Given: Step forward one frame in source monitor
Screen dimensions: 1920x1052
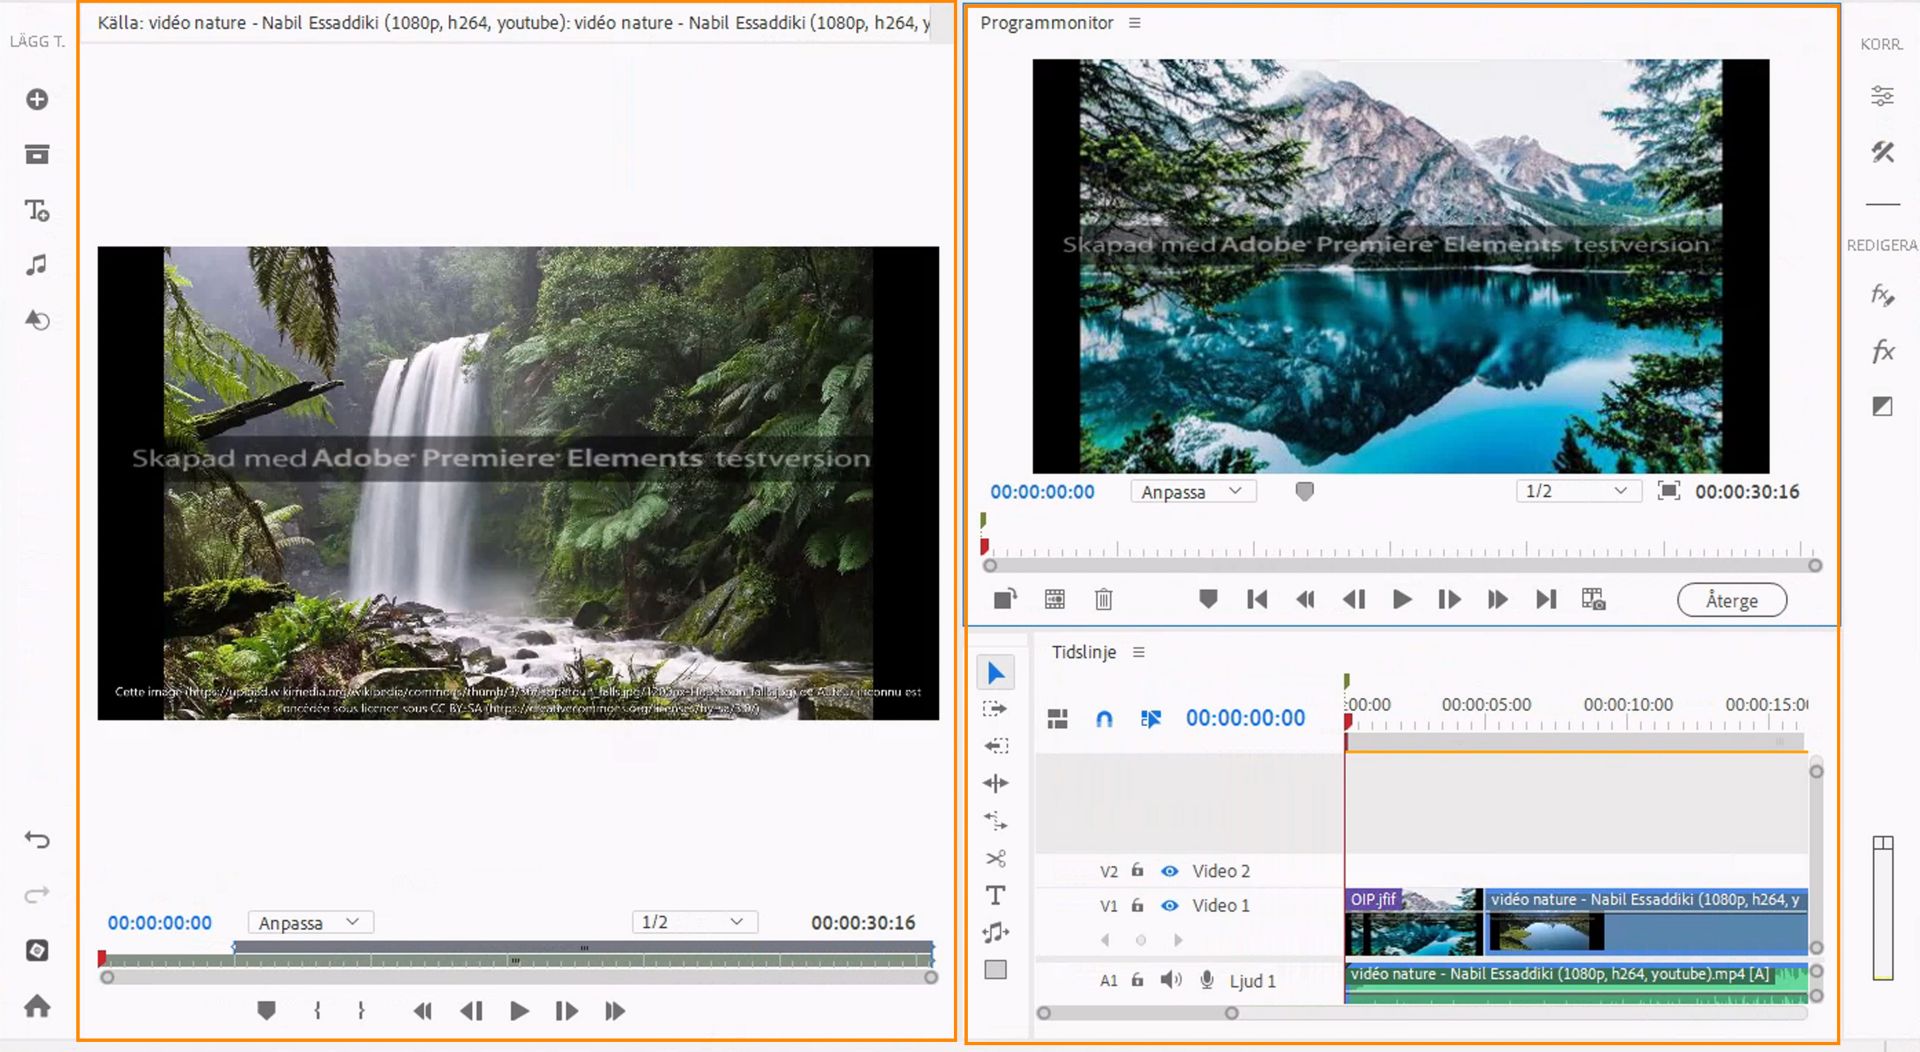Looking at the screenshot, I should (x=566, y=1011).
